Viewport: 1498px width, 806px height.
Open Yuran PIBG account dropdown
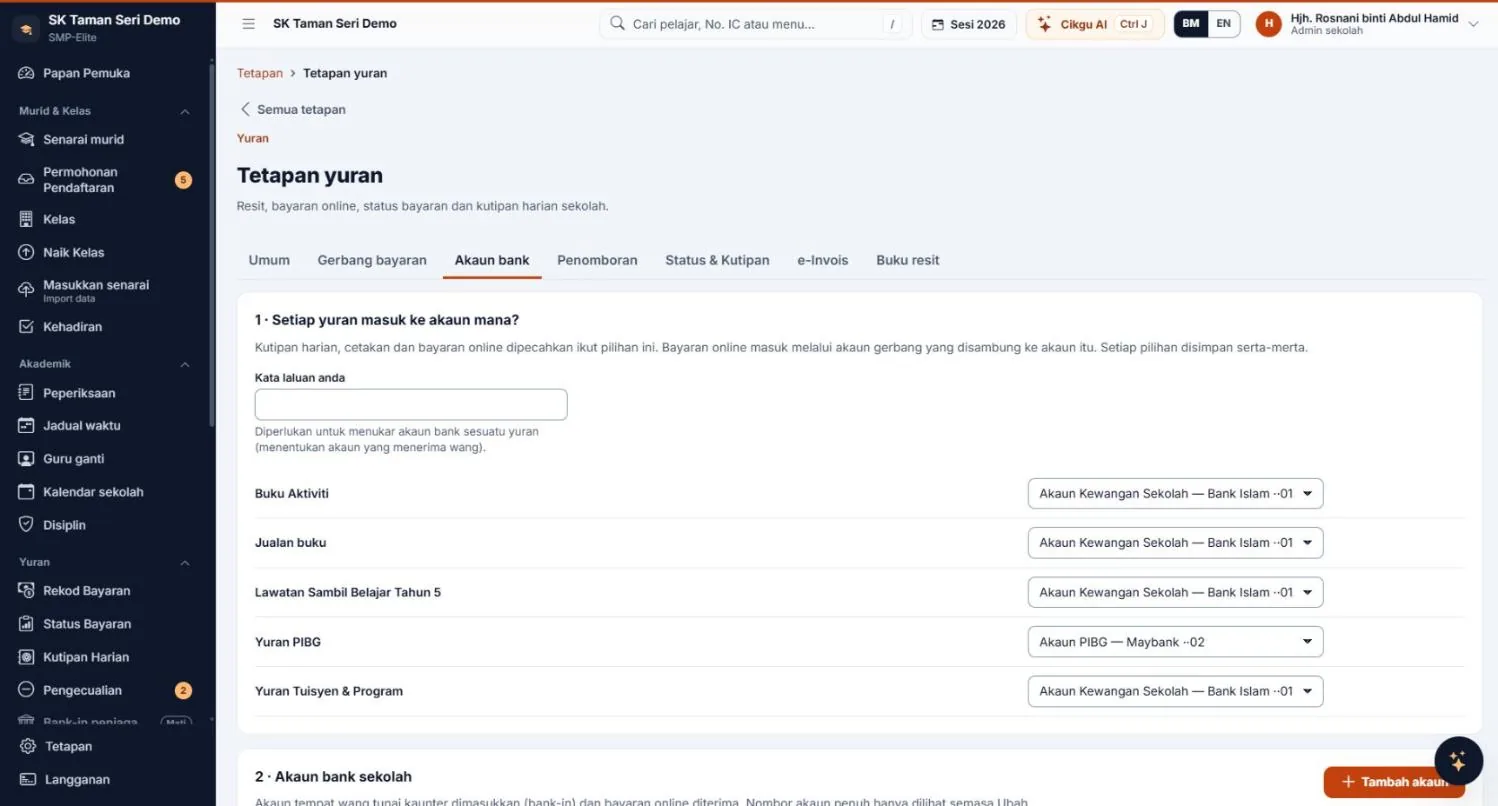[x=1175, y=642]
